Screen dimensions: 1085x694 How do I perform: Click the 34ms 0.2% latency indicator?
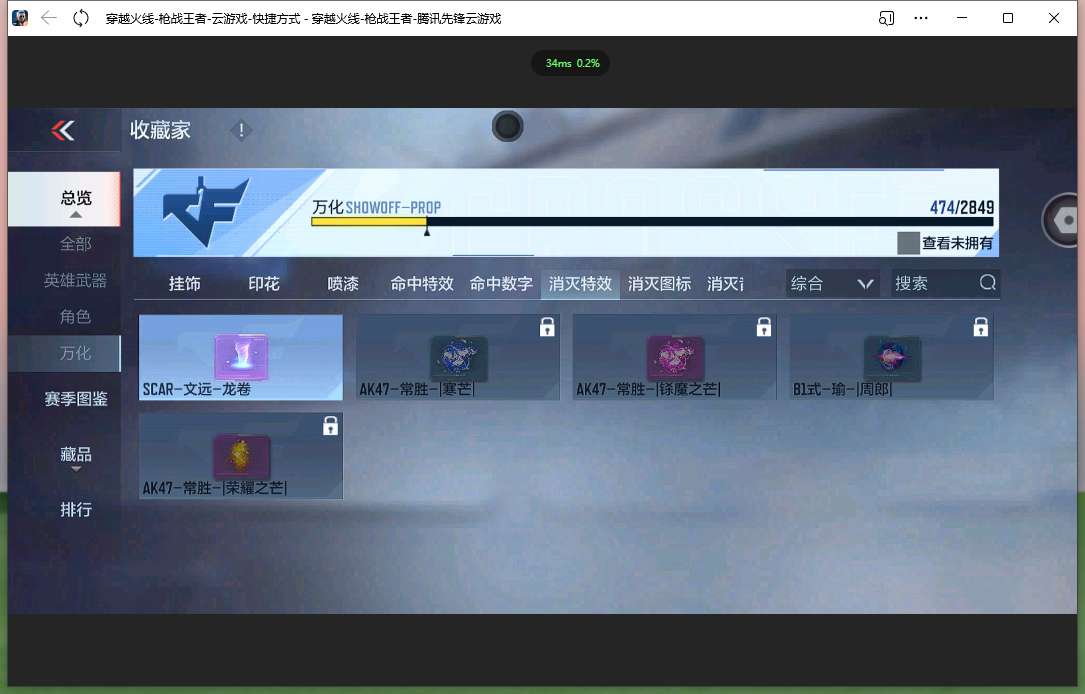[x=572, y=63]
